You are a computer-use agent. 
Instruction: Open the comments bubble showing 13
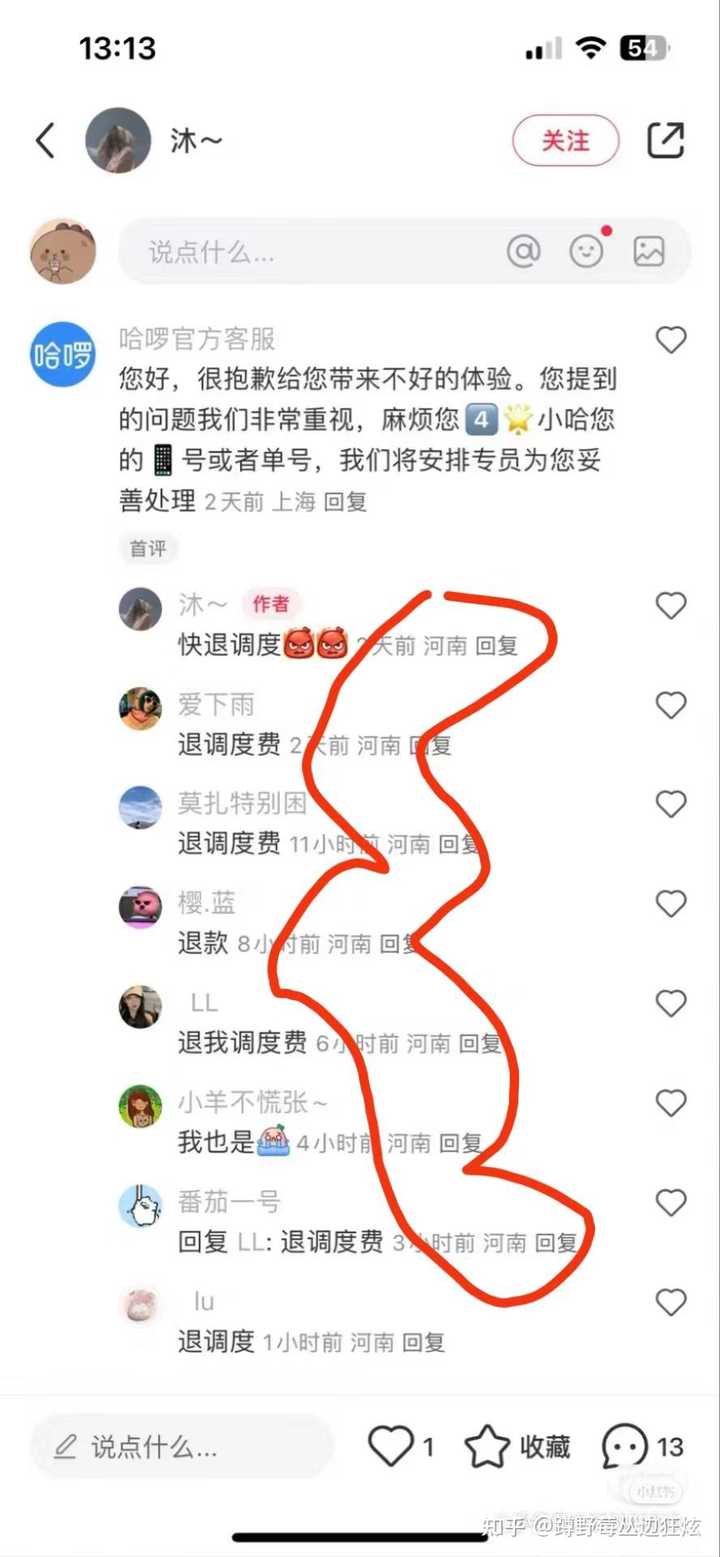pyautogui.click(x=625, y=1447)
